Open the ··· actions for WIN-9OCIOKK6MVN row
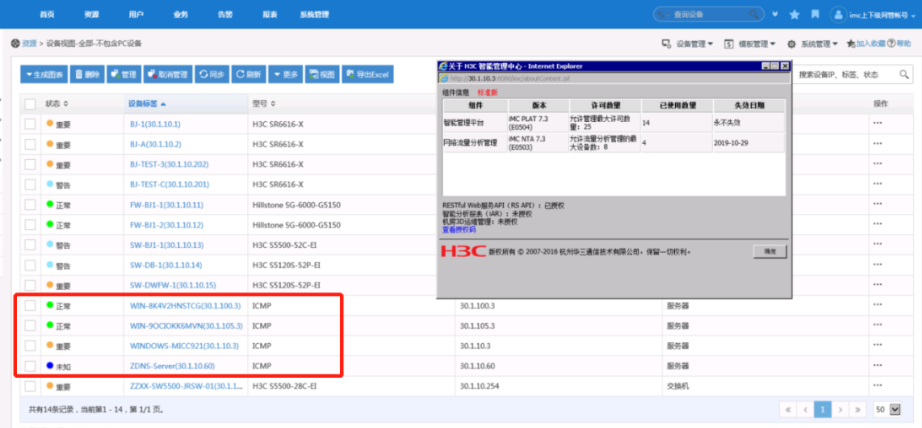922x428 pixels. click(x=878, y=326)
